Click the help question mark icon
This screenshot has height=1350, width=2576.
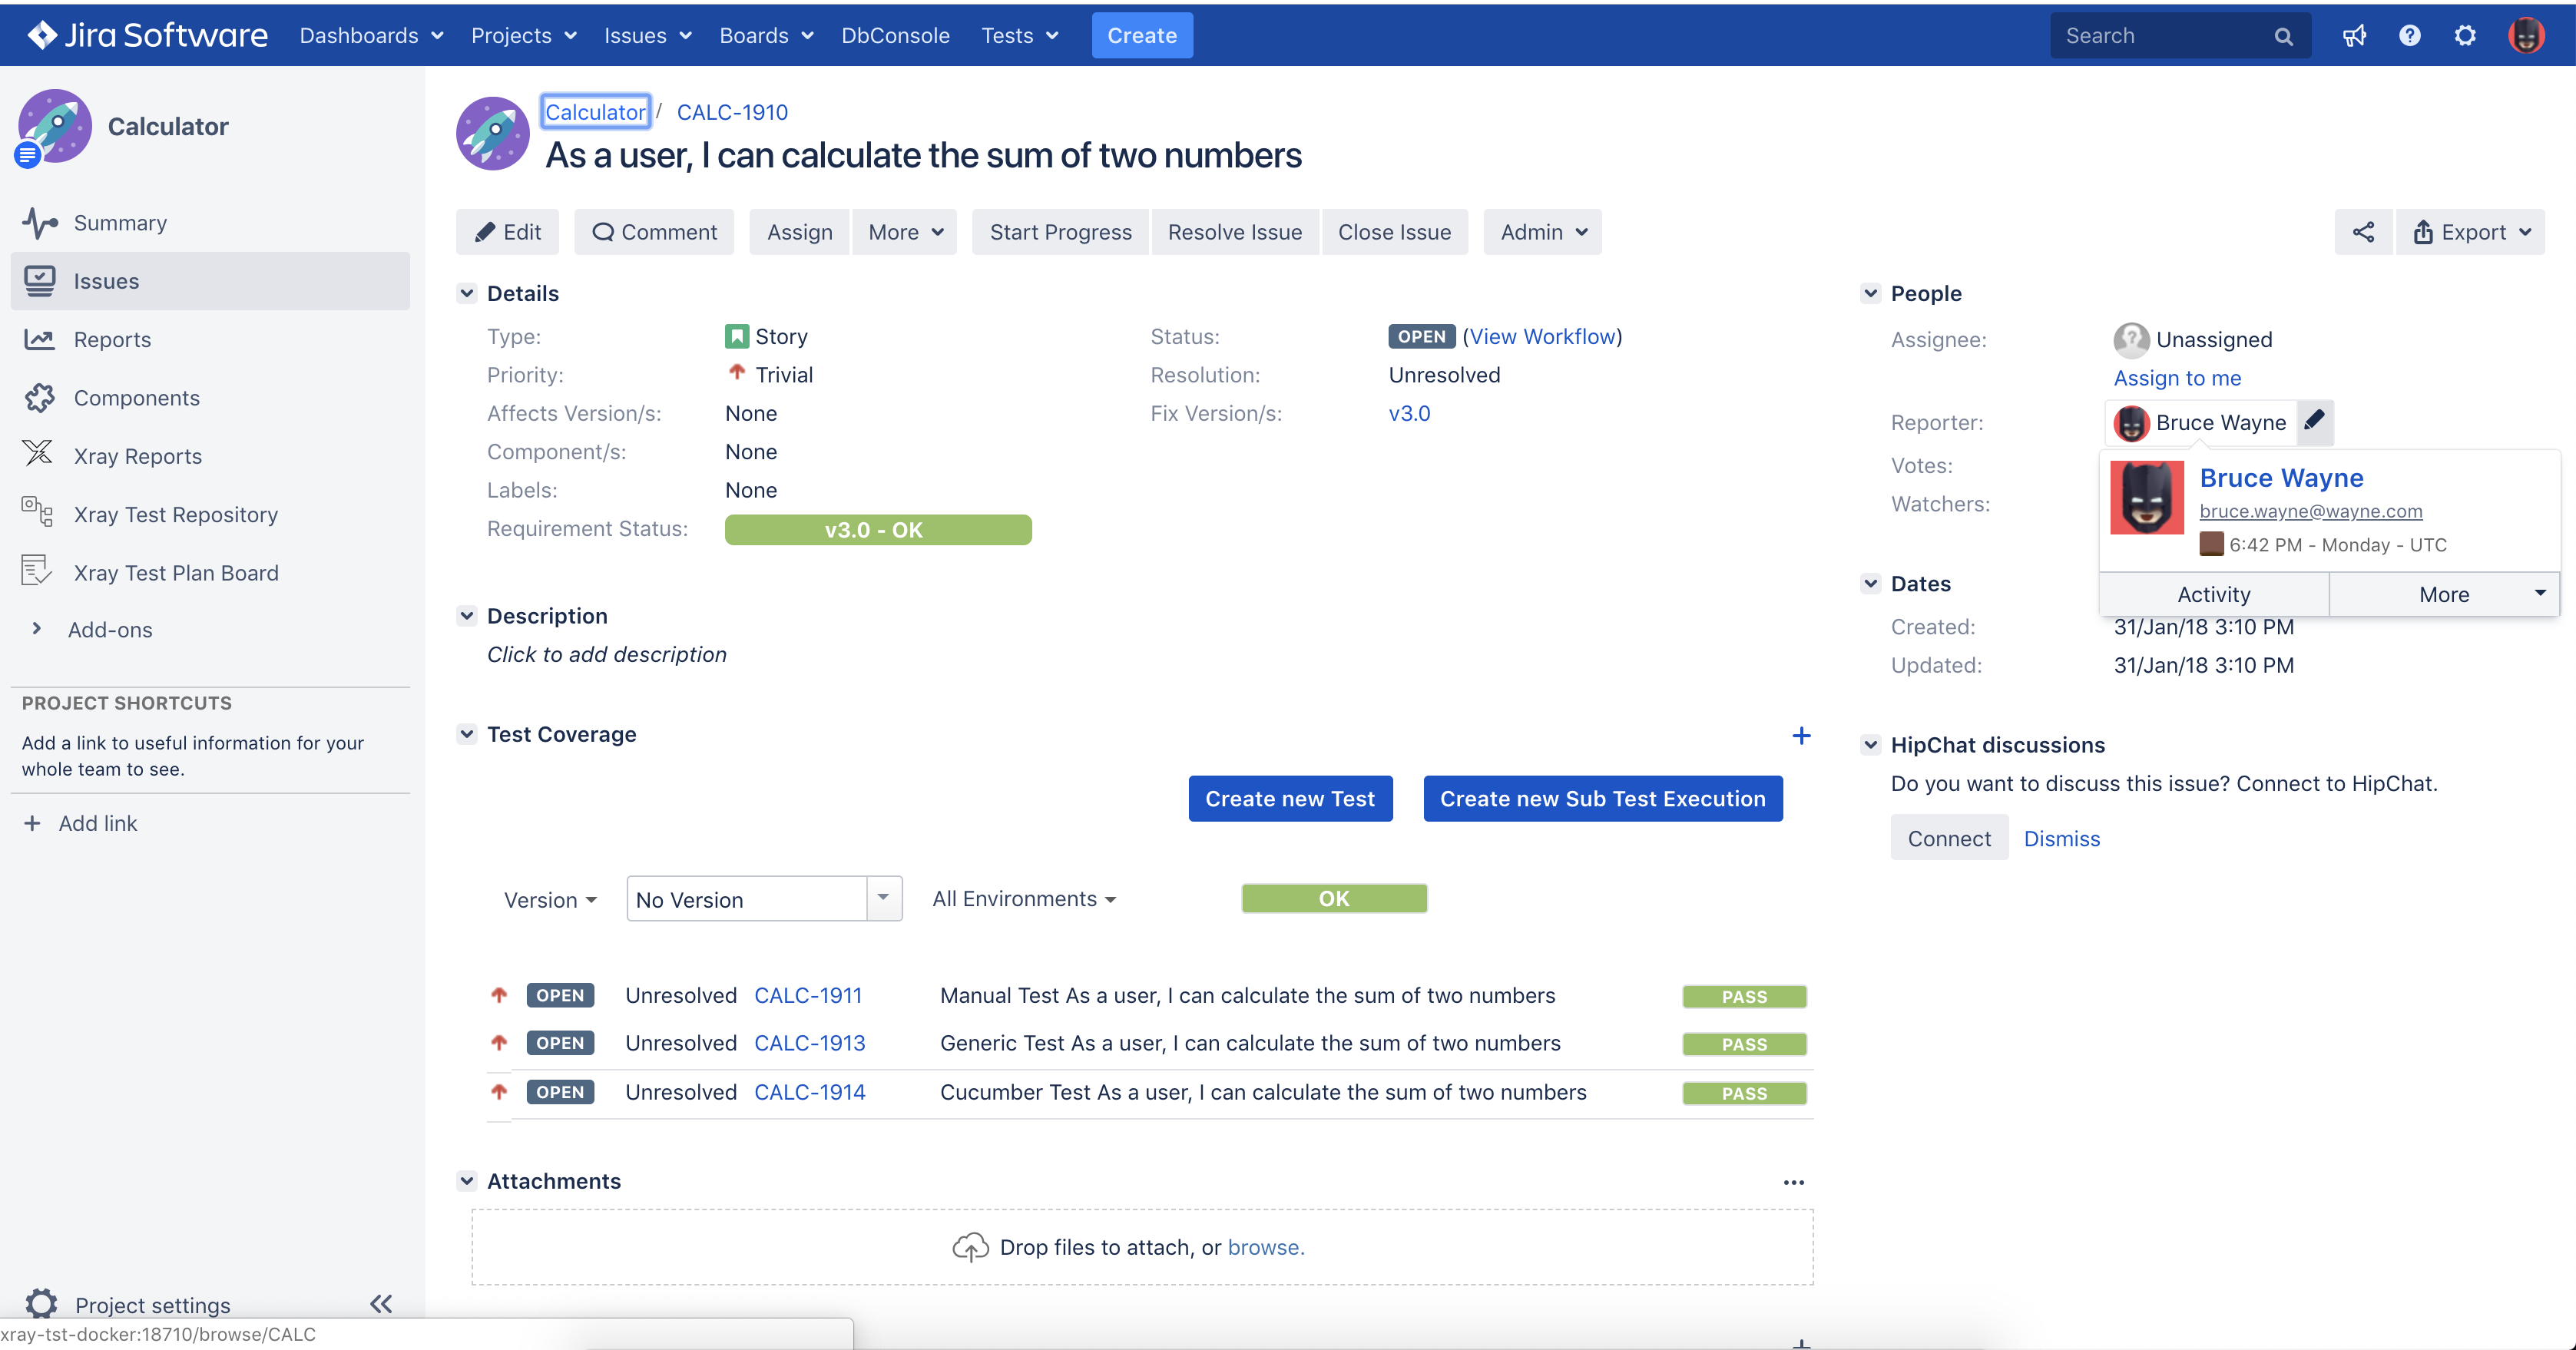[x=2409, y=36]
